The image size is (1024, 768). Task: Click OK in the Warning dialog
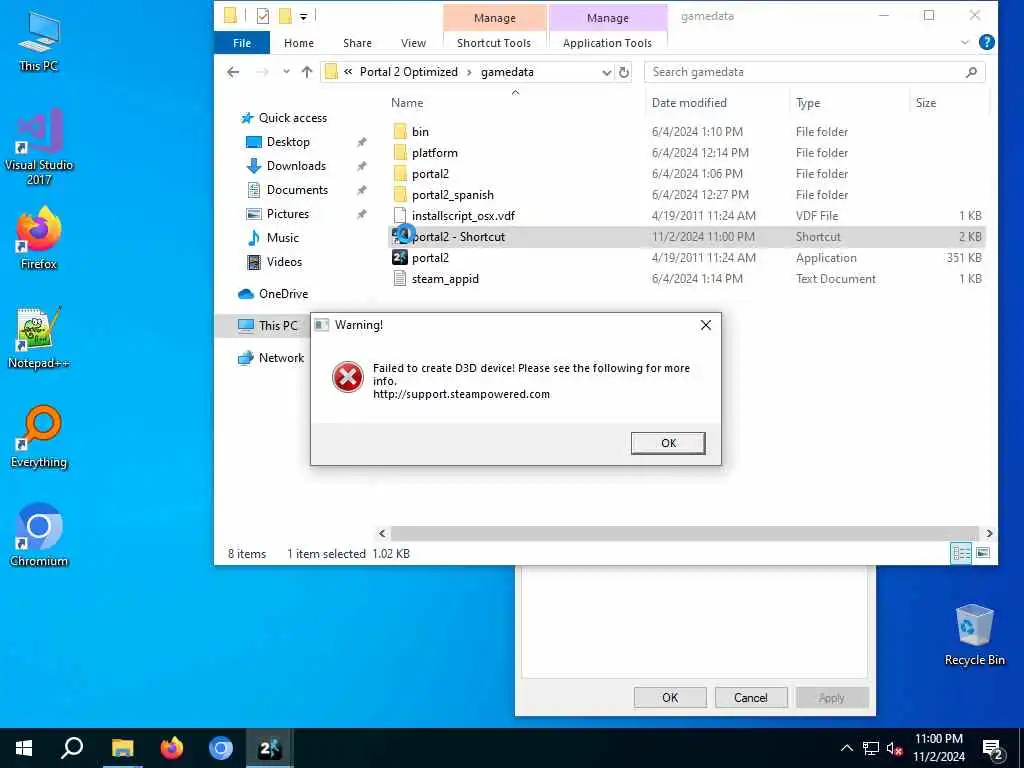pos(668,443)
